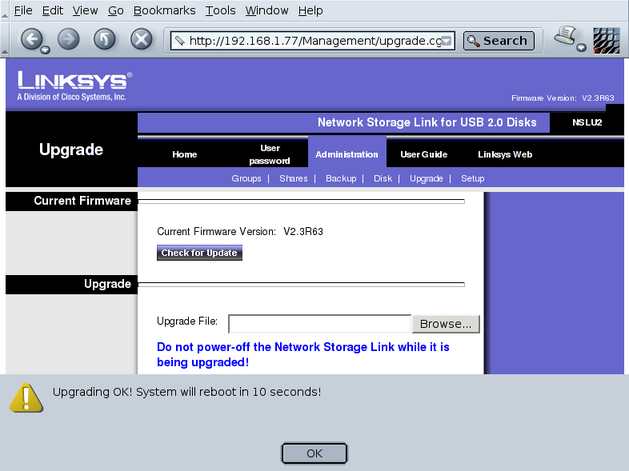Go to the Disk admin link
This screenshot has width=629, height=471.
click(x=383, y=179)
